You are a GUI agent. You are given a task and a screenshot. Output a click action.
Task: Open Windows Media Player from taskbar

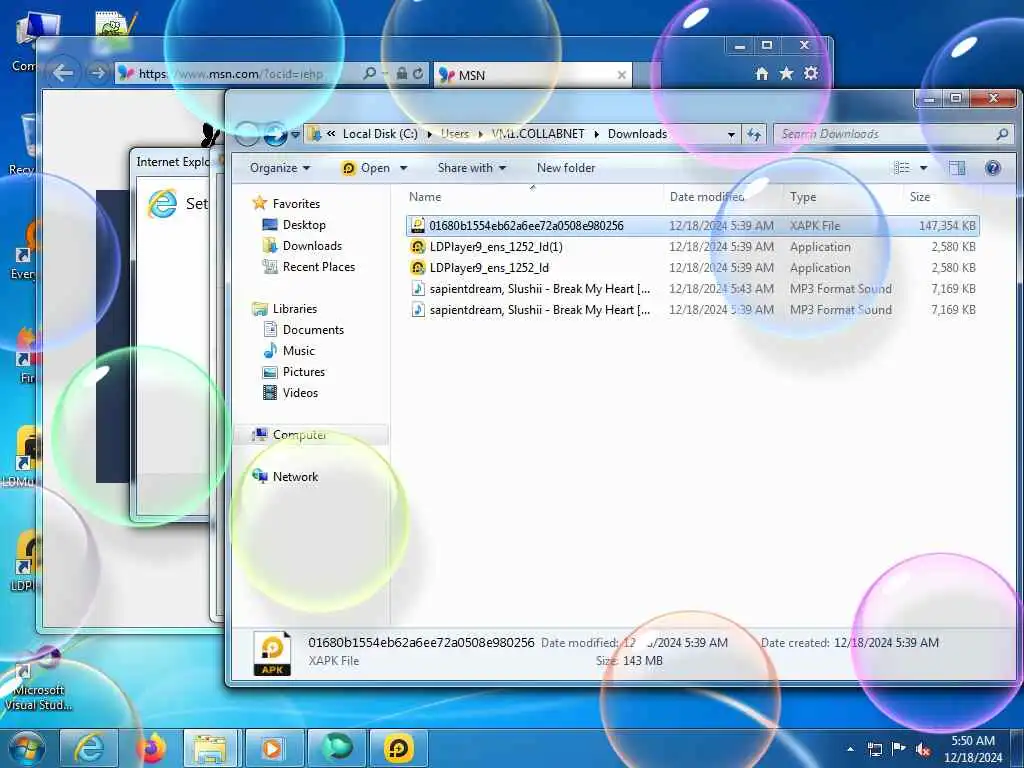[x=272, y=748]
